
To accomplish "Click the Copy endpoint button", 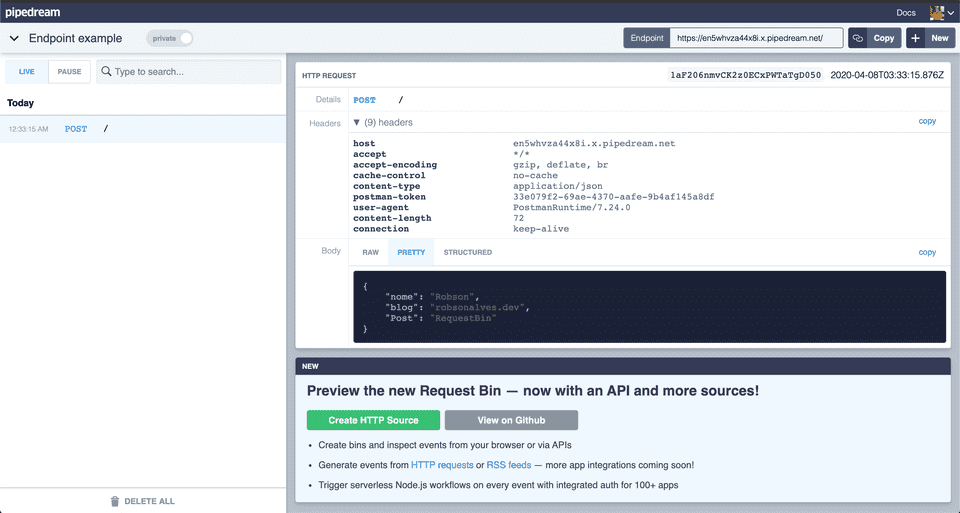I will pyautogui.click(x=883, y=38).
